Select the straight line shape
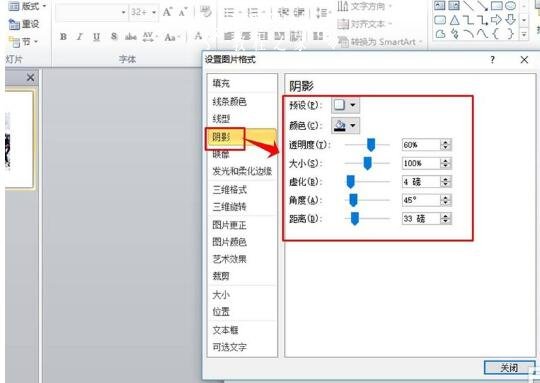 click(x=468, y=6)
